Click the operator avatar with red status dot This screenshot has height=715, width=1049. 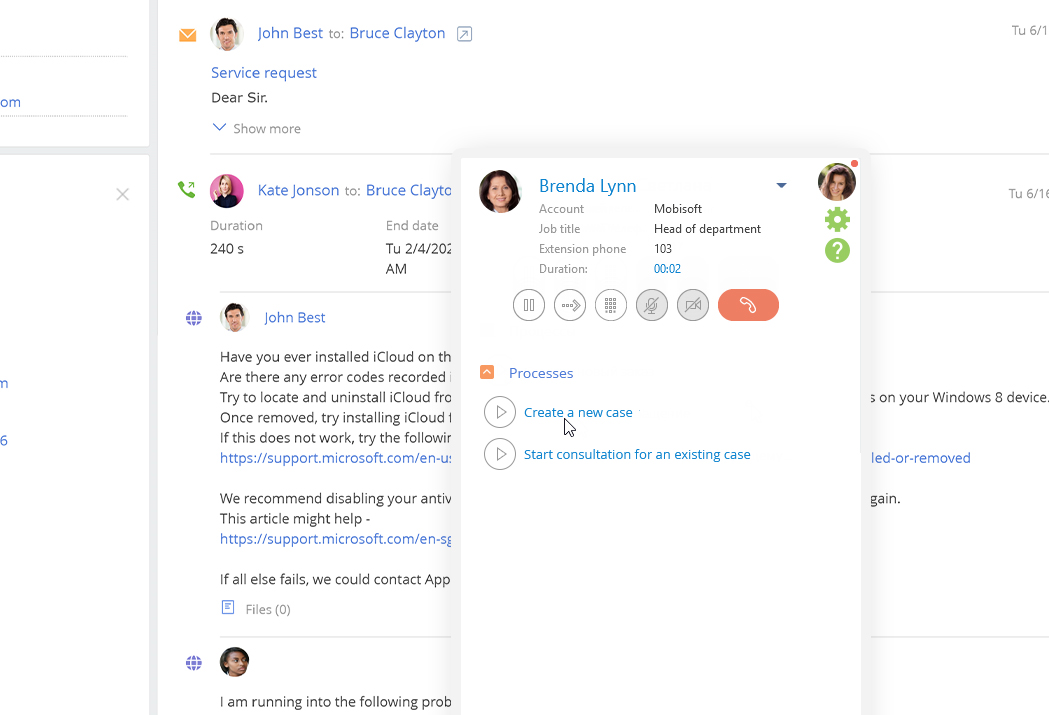click(x=836, y=182)
